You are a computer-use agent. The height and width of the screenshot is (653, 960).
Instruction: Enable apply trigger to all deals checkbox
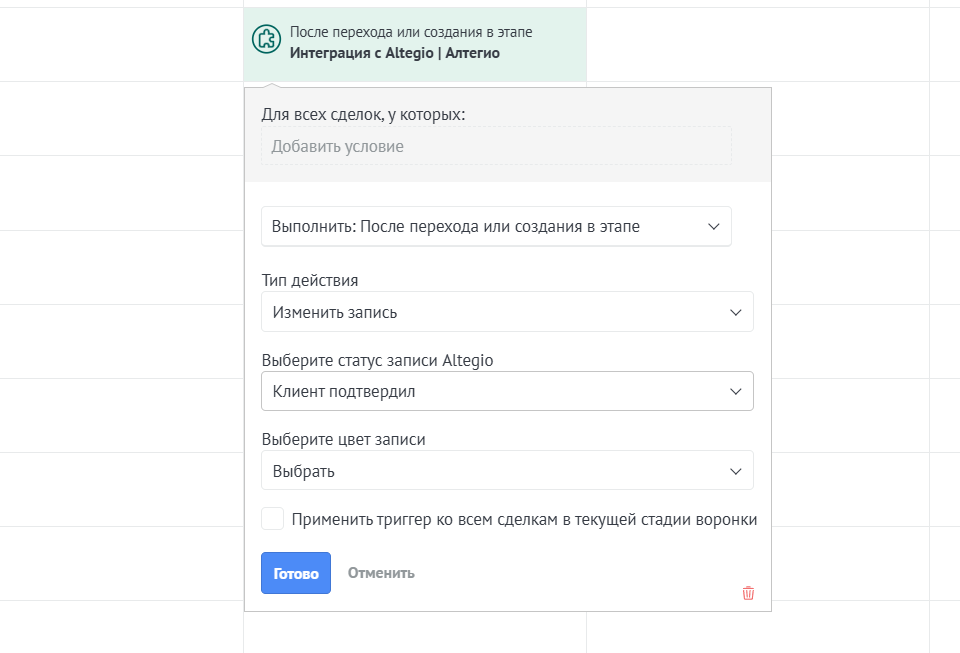coord(272,518)
